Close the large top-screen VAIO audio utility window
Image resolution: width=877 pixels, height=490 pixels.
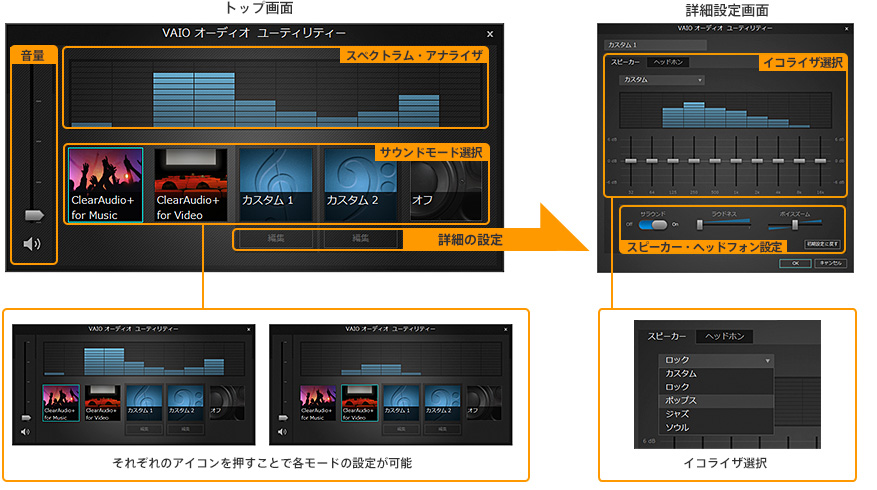tap(490, 34)
